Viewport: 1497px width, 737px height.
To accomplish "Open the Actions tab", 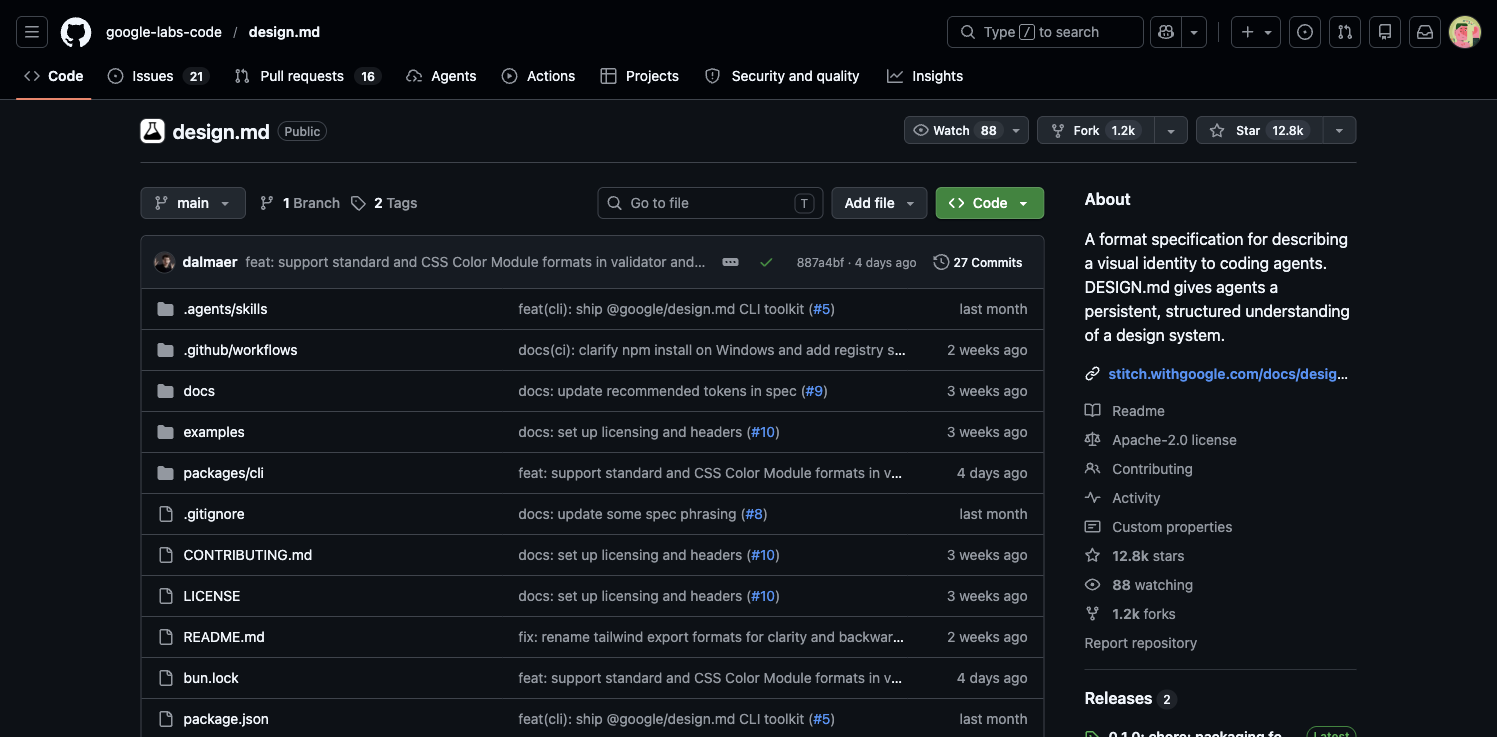I will tap(538, 76).
